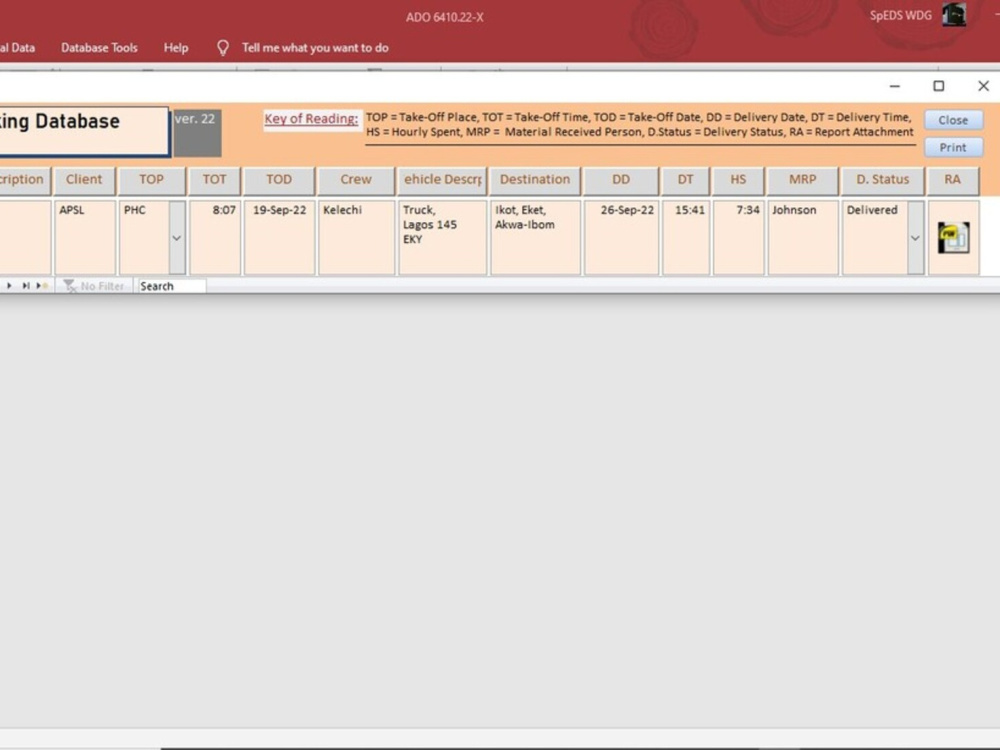Screen dimensions: 1000x750
Task: Click the ver. 22 gray label
Action: [x=198, y=133]
